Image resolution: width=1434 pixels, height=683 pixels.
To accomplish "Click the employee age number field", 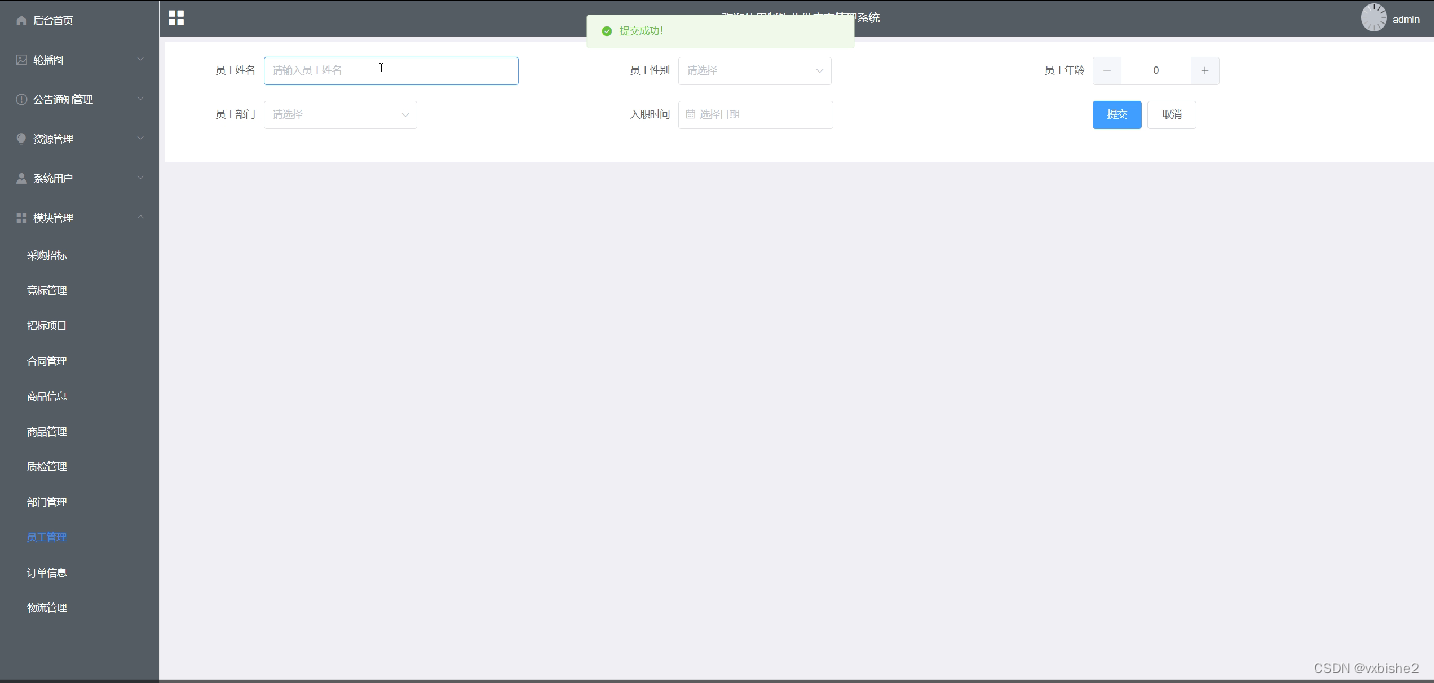I will pos(1156,71).
